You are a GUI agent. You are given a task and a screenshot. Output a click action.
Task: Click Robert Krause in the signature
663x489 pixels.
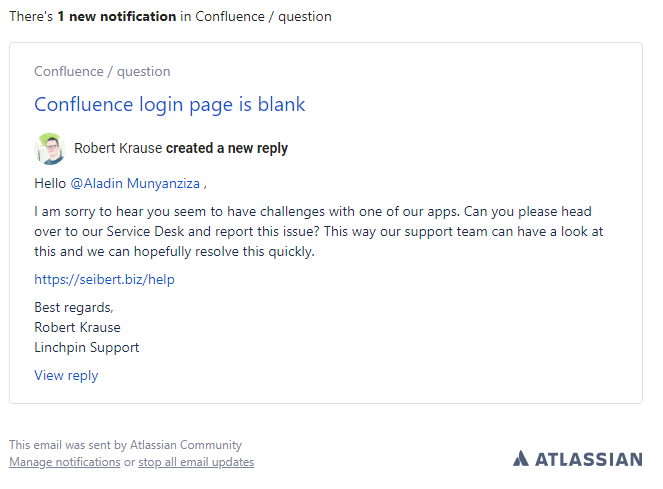click(77, 327)
